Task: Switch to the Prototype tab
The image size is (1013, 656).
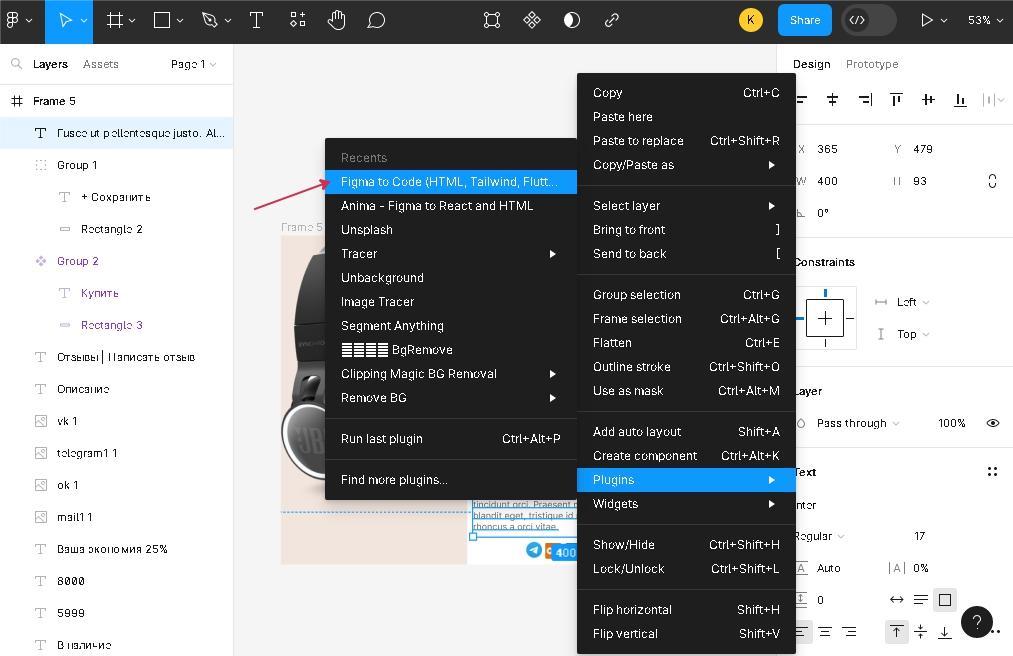Action: (872, 64)
